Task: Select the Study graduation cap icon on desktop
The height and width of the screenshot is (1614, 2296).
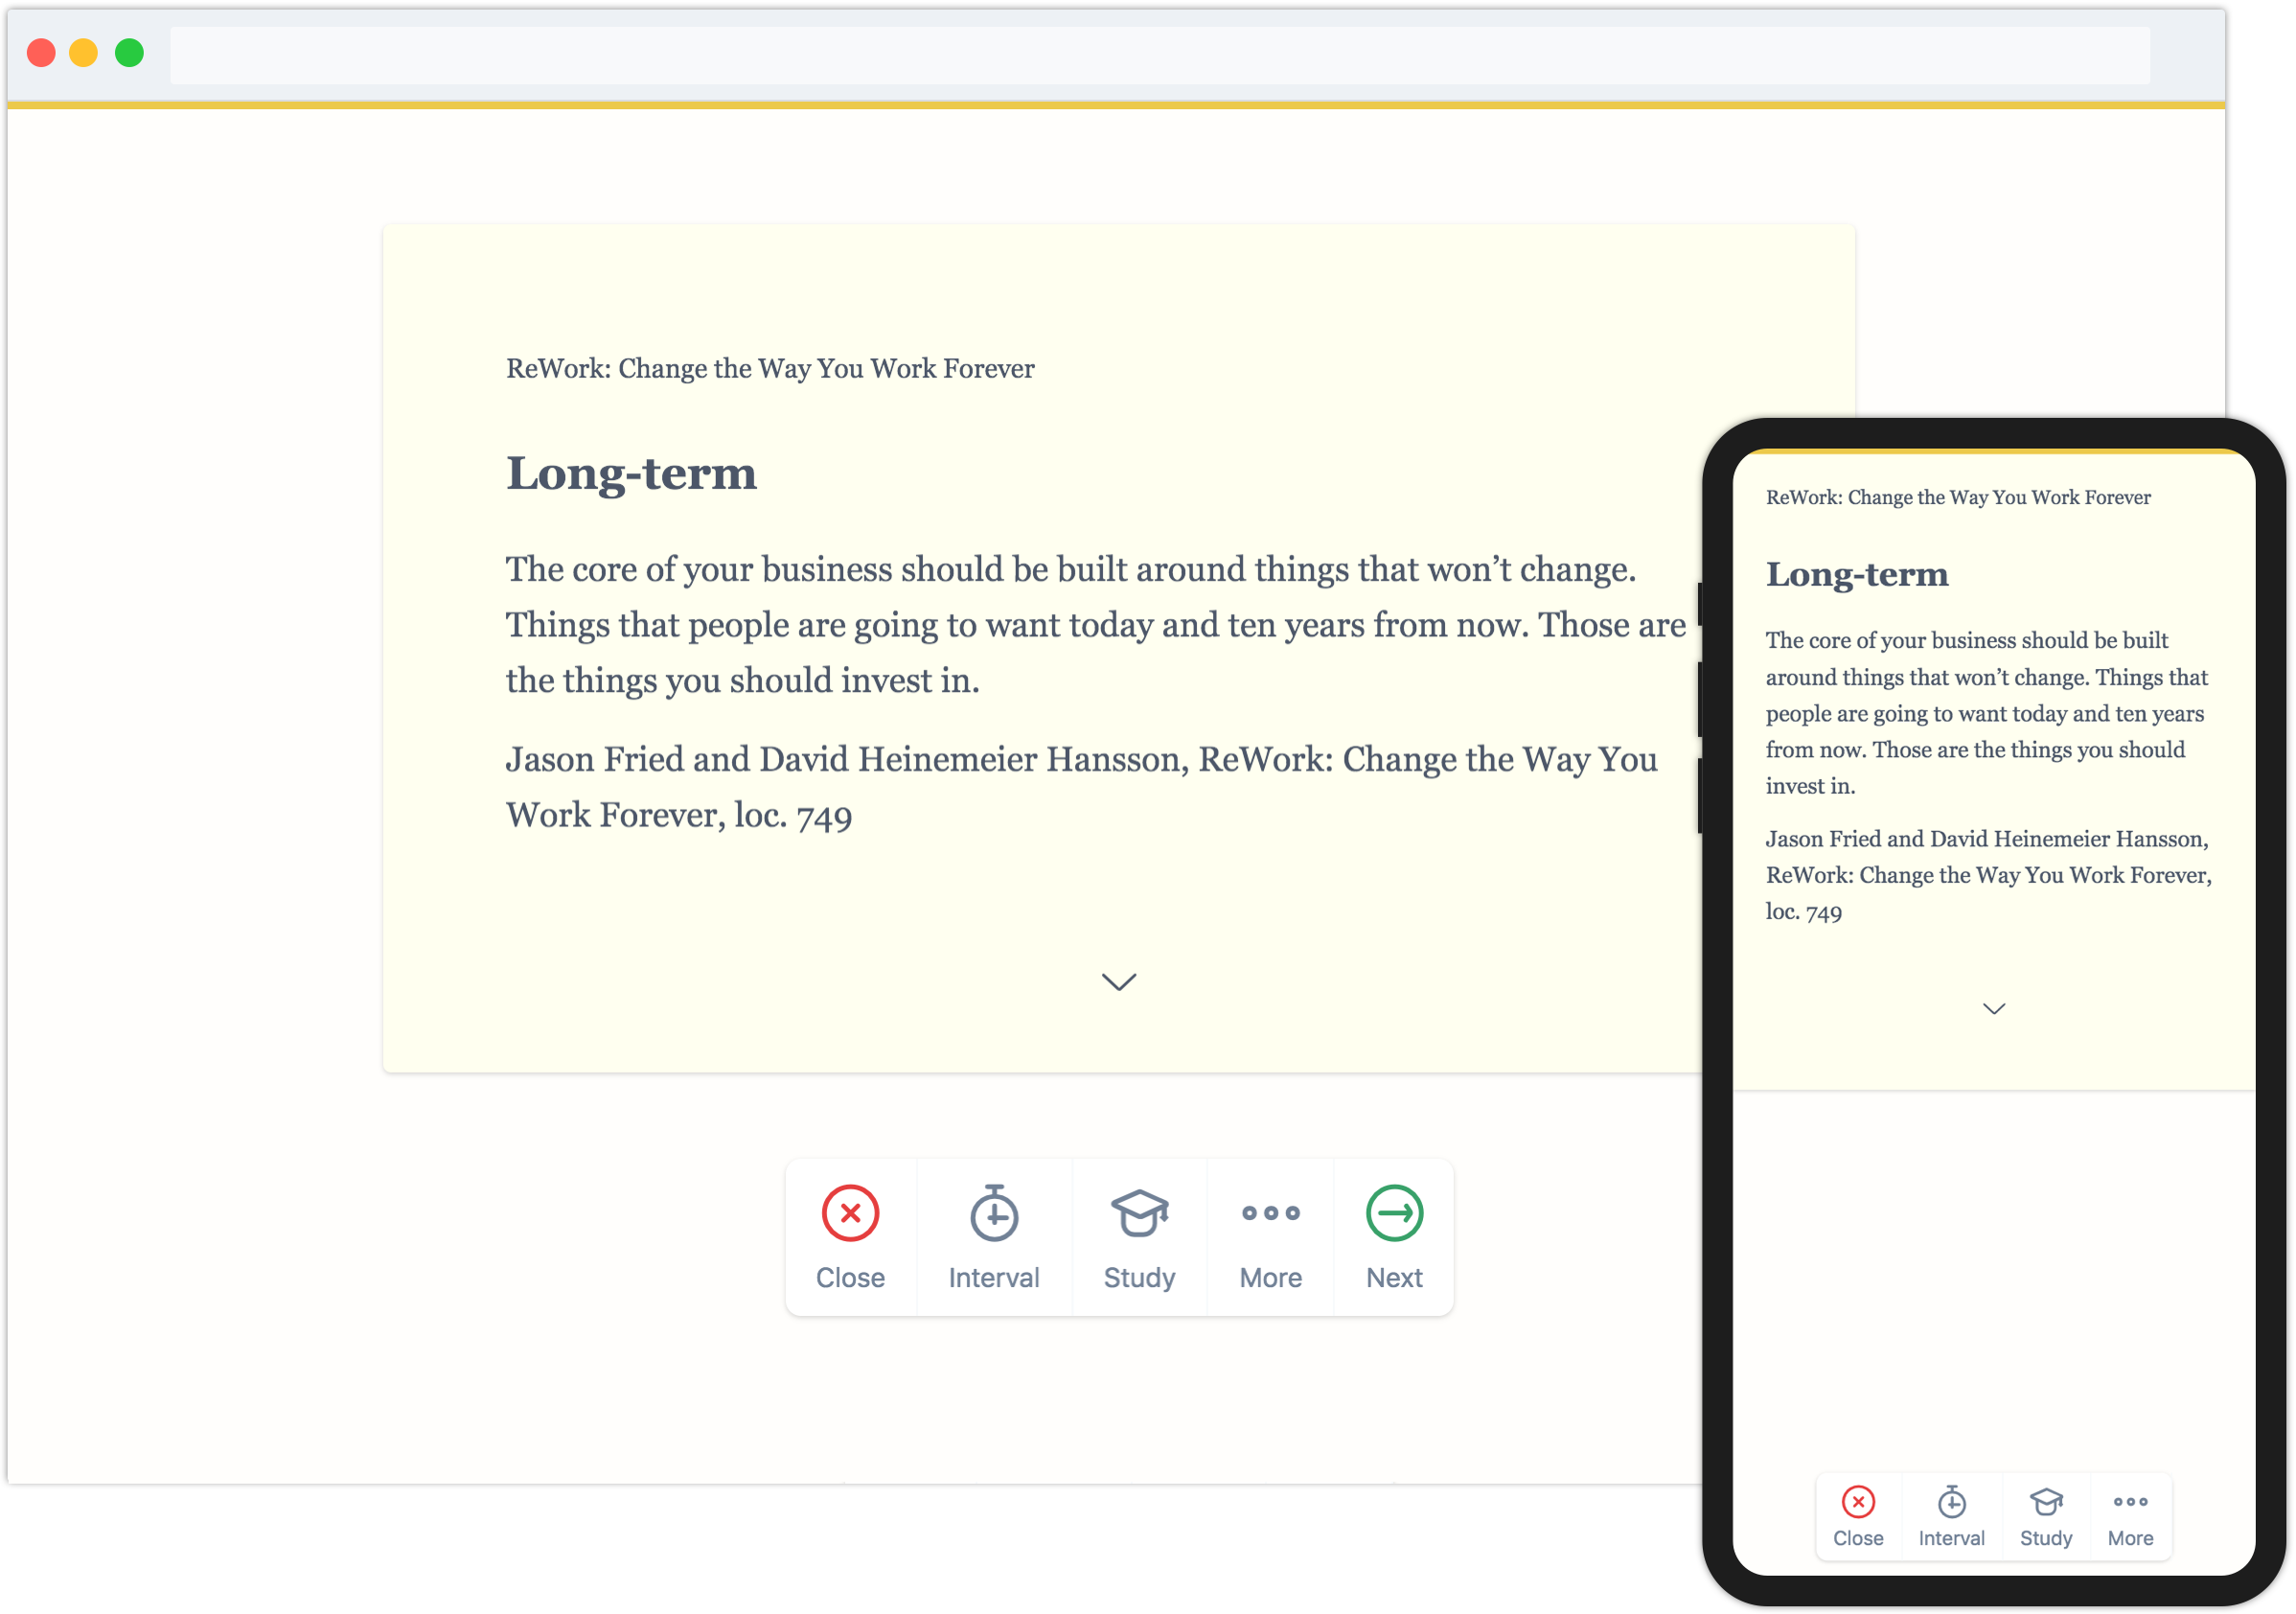Action: pos(1139,1213)
